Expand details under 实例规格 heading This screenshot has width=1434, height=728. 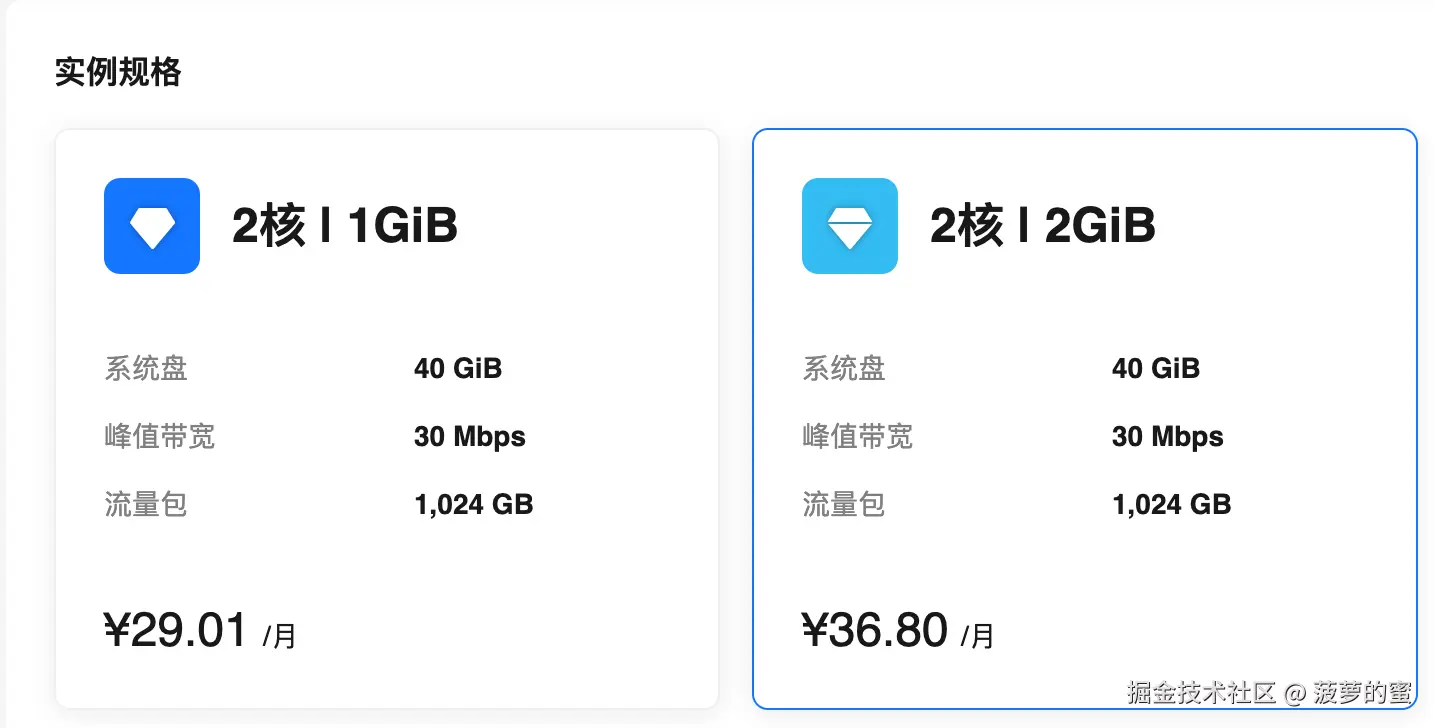[x=118, y=71]
